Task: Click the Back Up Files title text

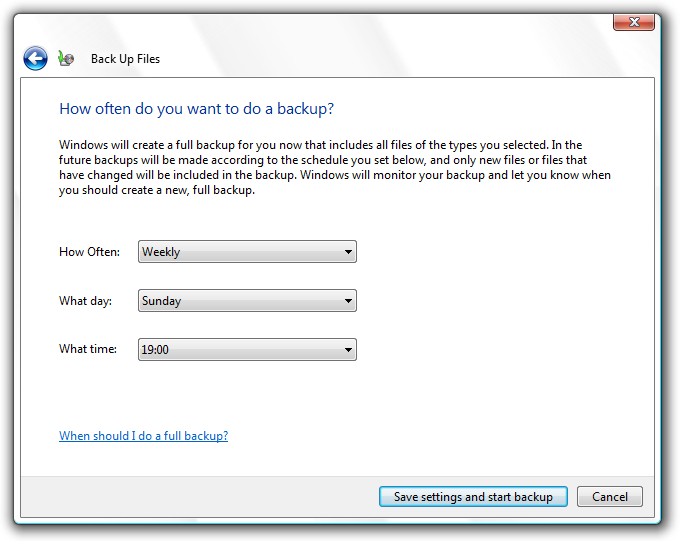Action: tap(125, 59)
